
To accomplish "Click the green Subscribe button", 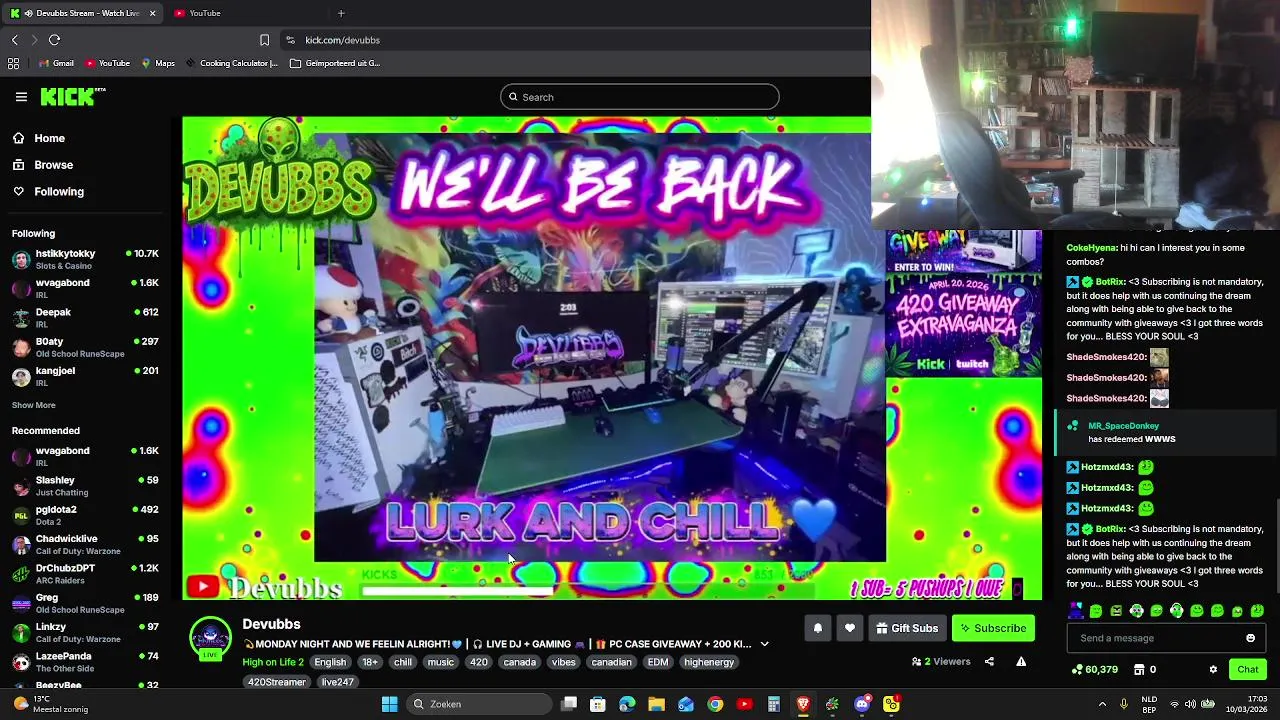I will click(993, 628).
